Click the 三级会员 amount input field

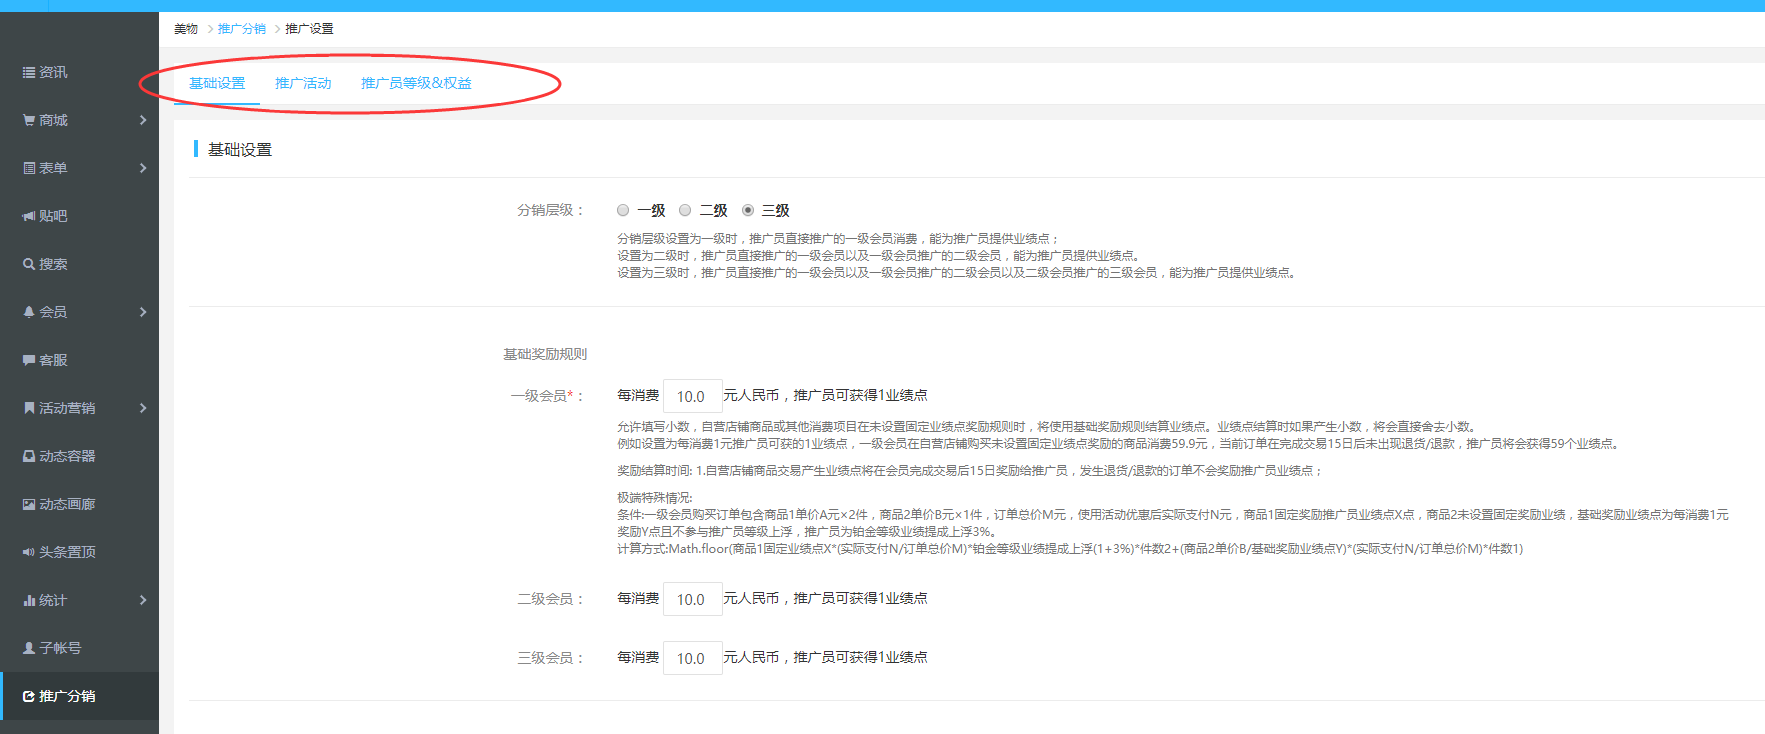[692, 658]
